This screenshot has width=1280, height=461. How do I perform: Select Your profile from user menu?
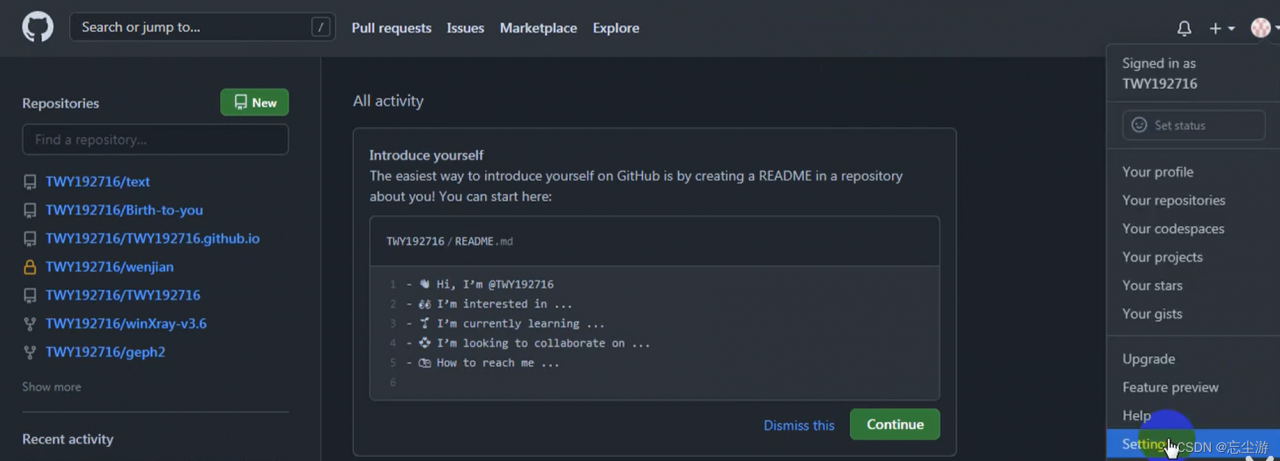point(1157,172)
